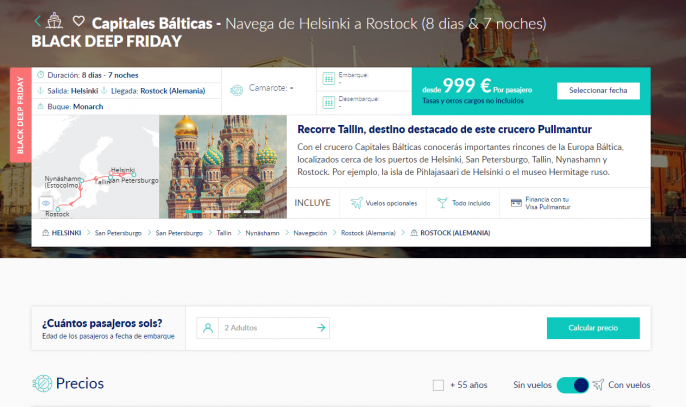Select the second carousel slide indicator

[213, 212]
